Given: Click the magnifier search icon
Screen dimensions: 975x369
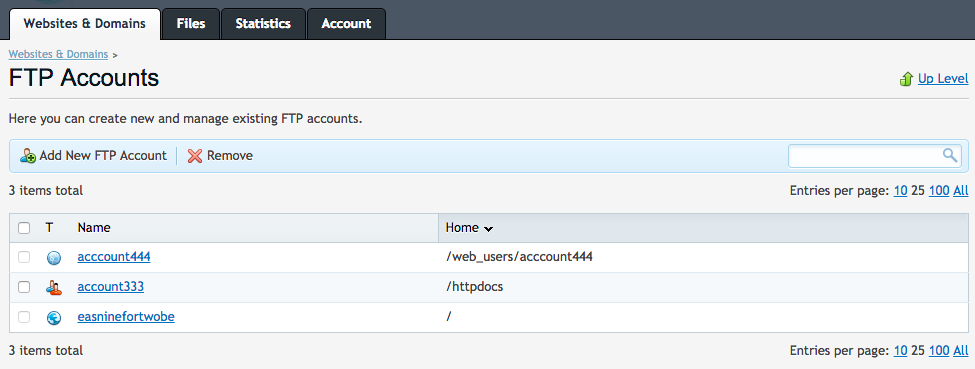Looking at the screenshot, I should [x=950, y=155].
